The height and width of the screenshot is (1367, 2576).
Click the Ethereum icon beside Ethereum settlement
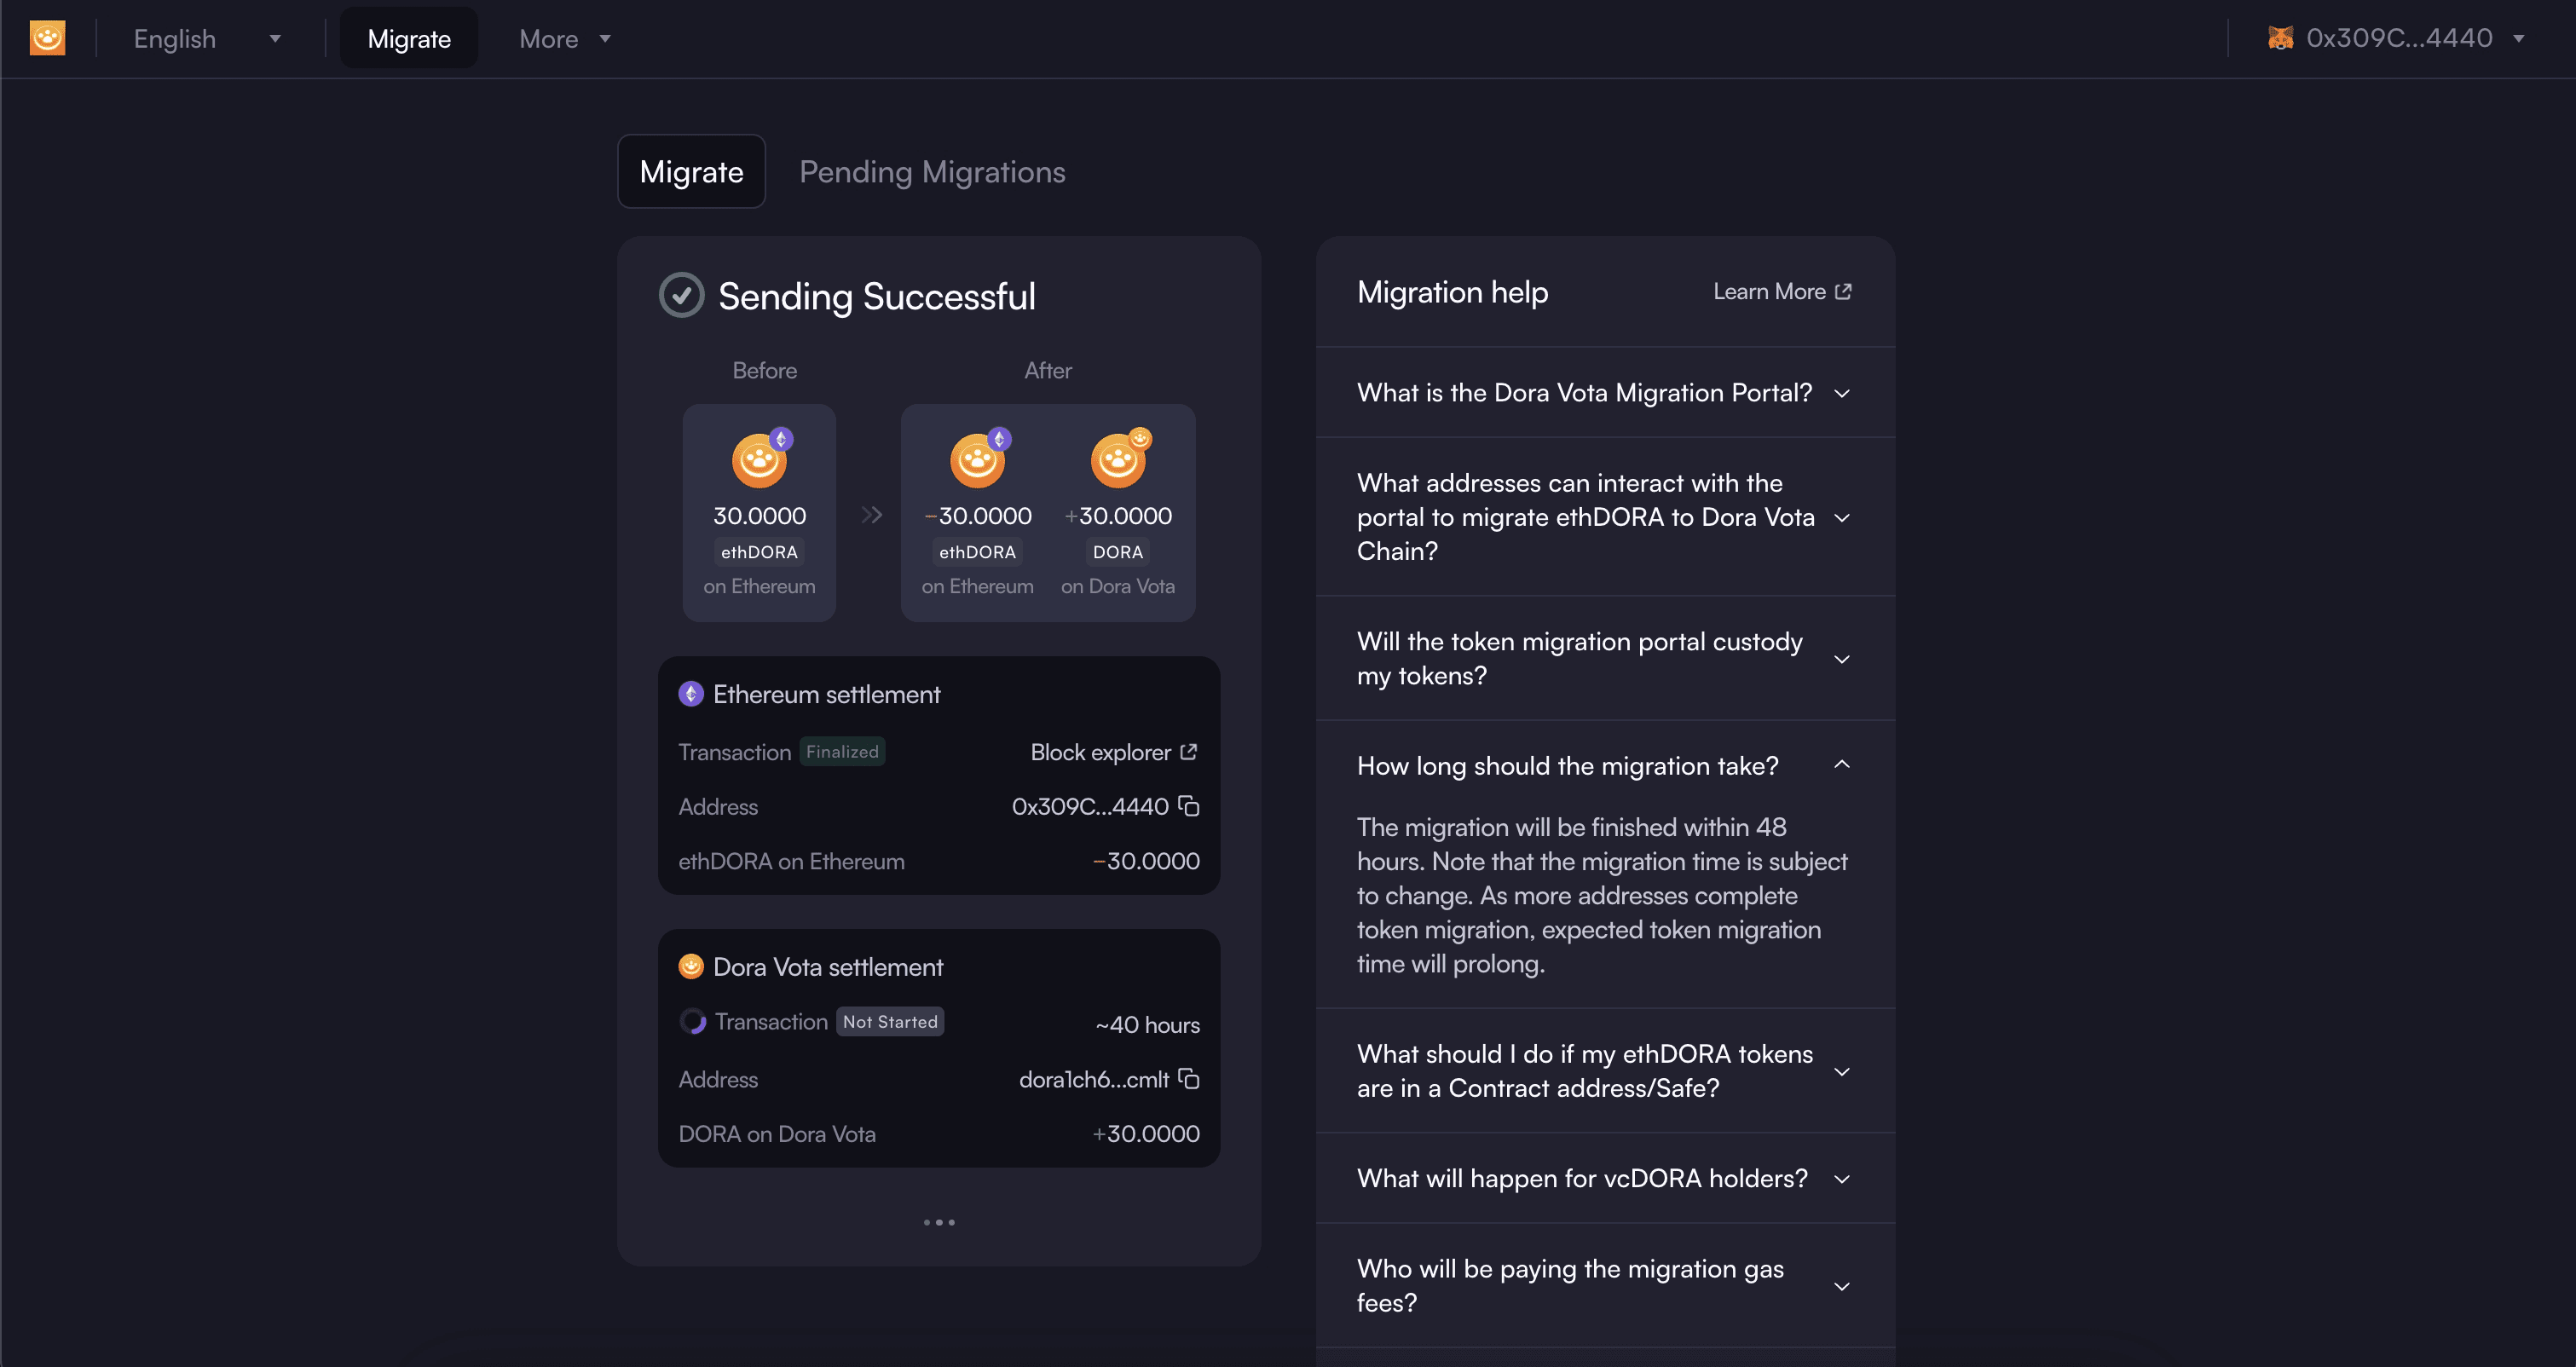(x=691, y=693)
